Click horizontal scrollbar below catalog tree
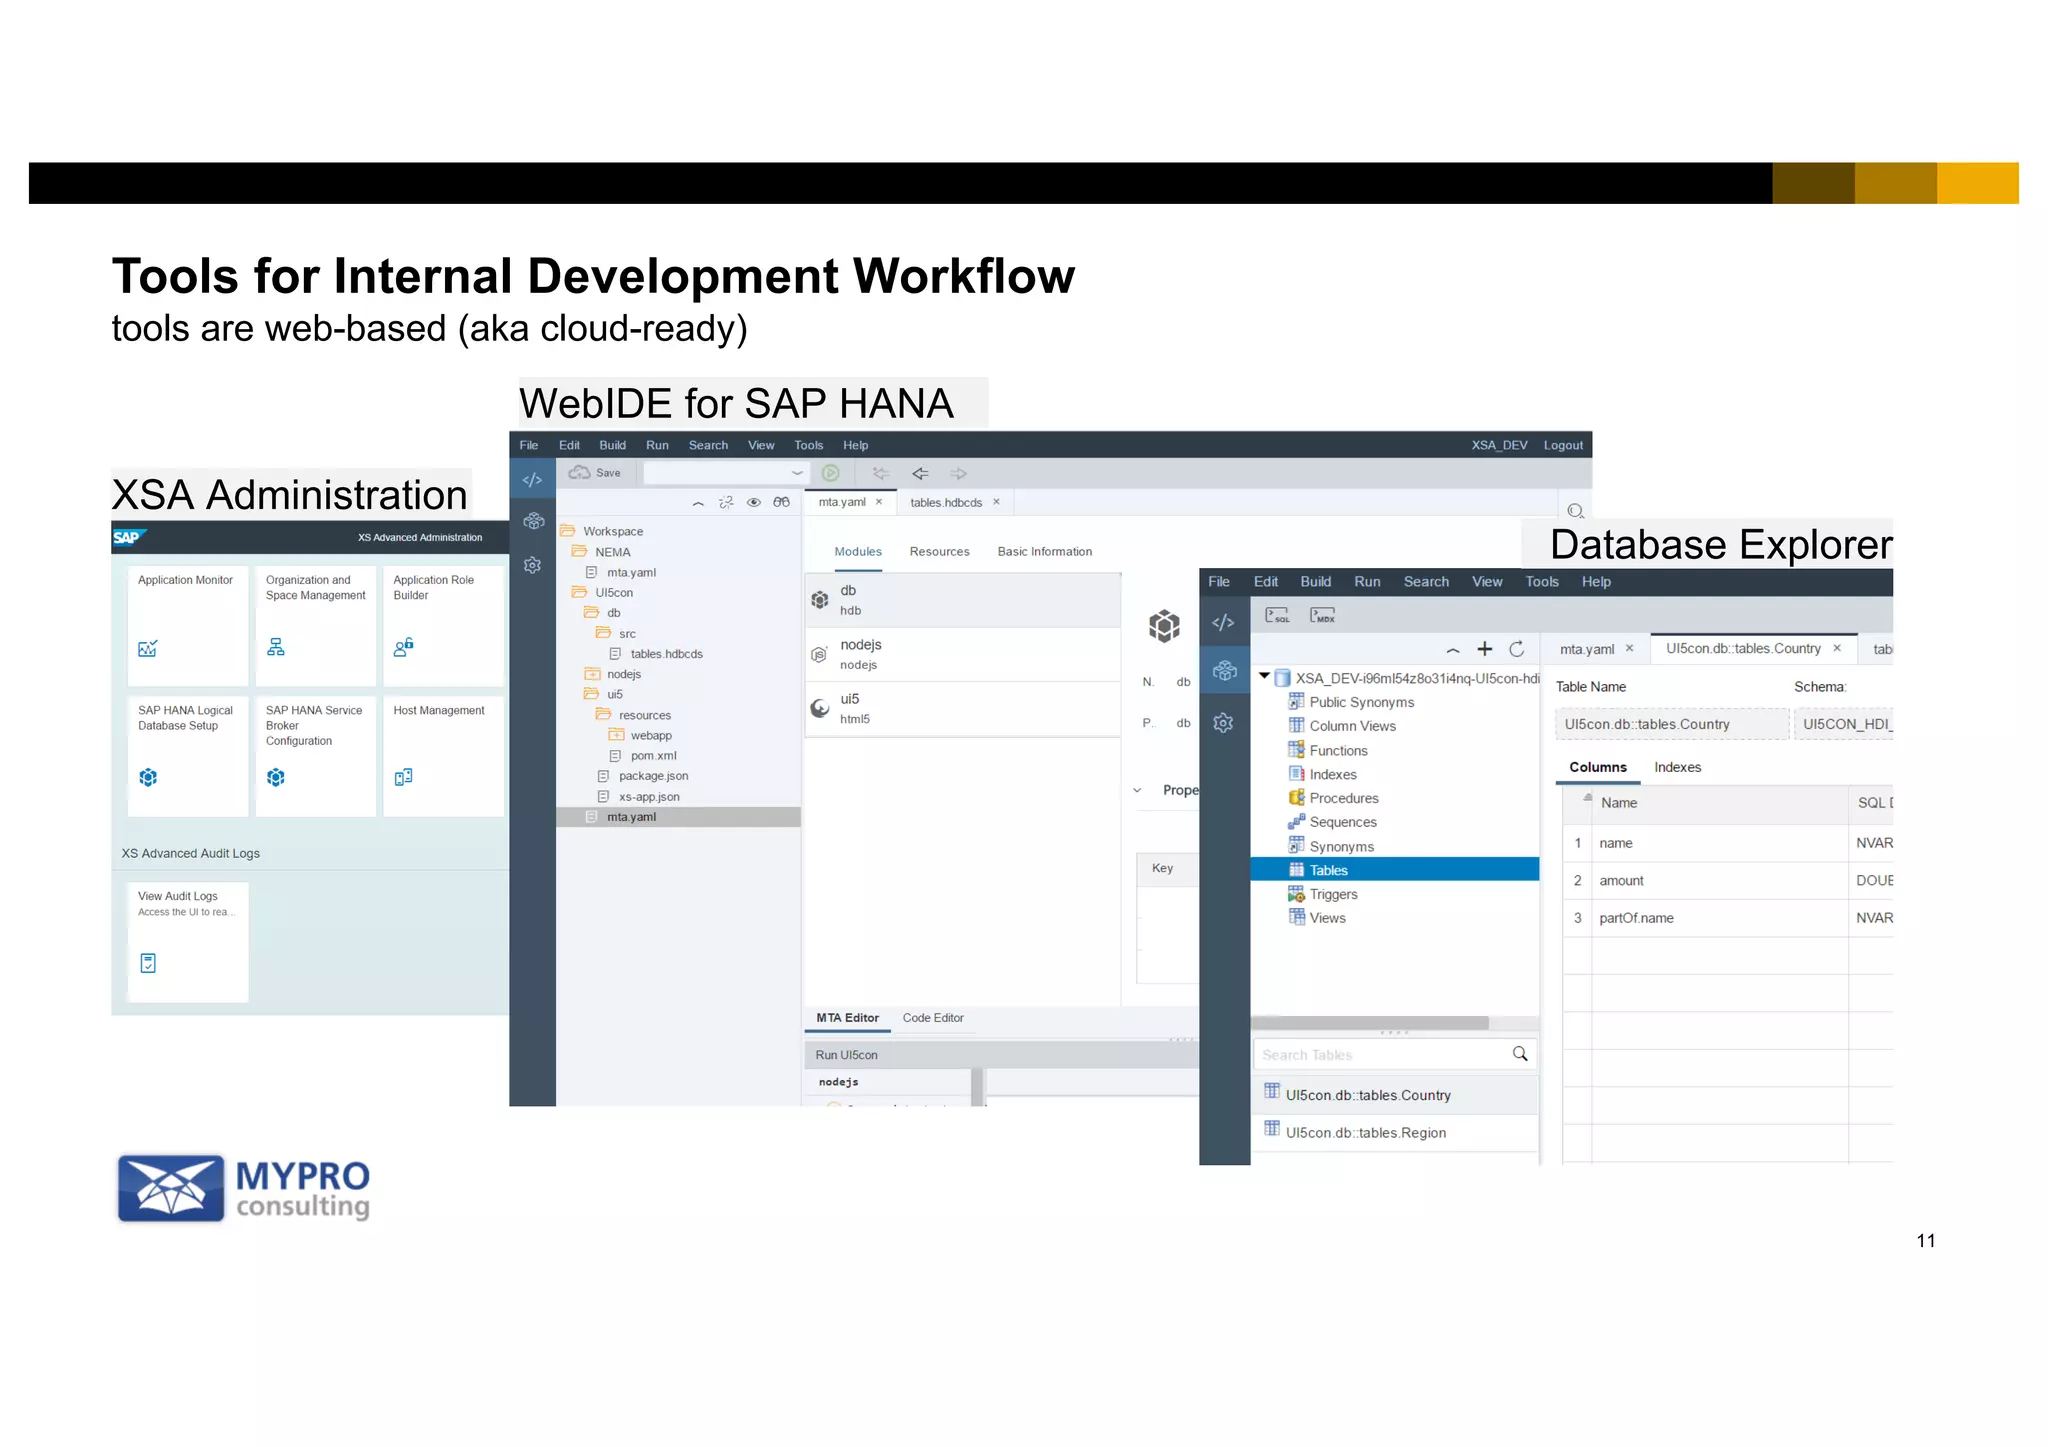The height and width of the screenshot is (1447, 2048). [1370, 1023]
